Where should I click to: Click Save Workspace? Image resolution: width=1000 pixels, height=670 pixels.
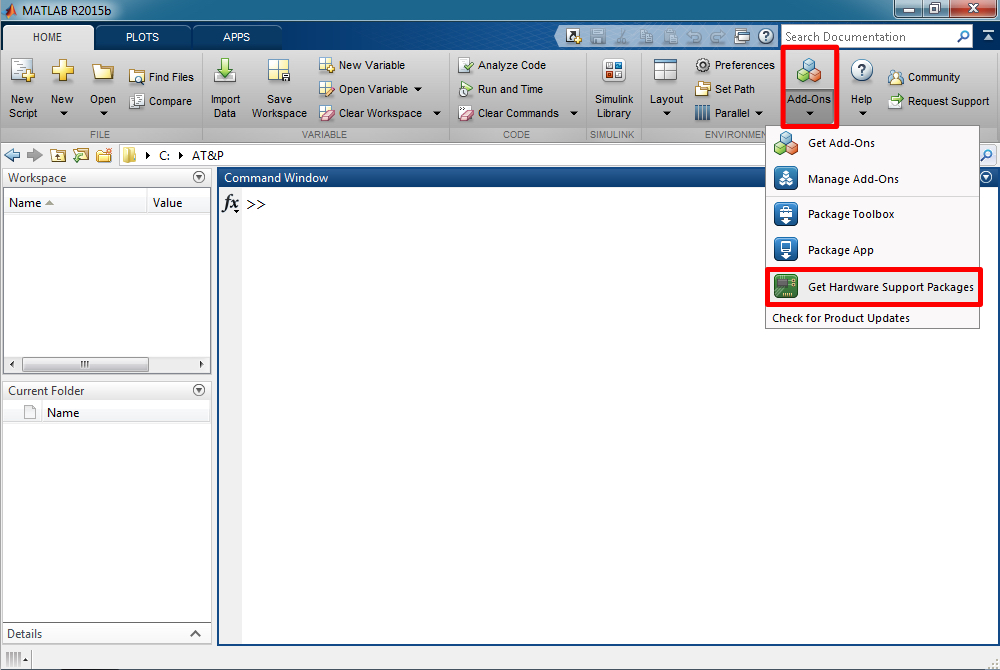coord(279,88)
